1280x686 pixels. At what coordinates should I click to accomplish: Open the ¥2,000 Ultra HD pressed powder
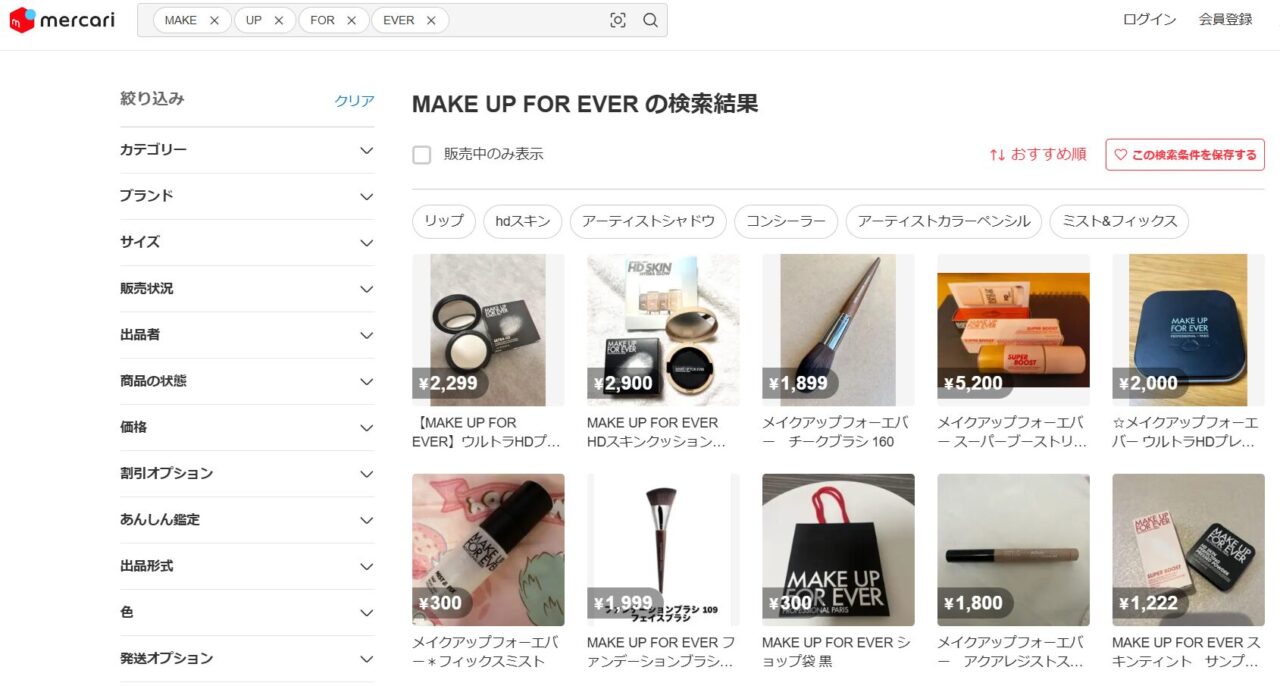(1188, 330)
